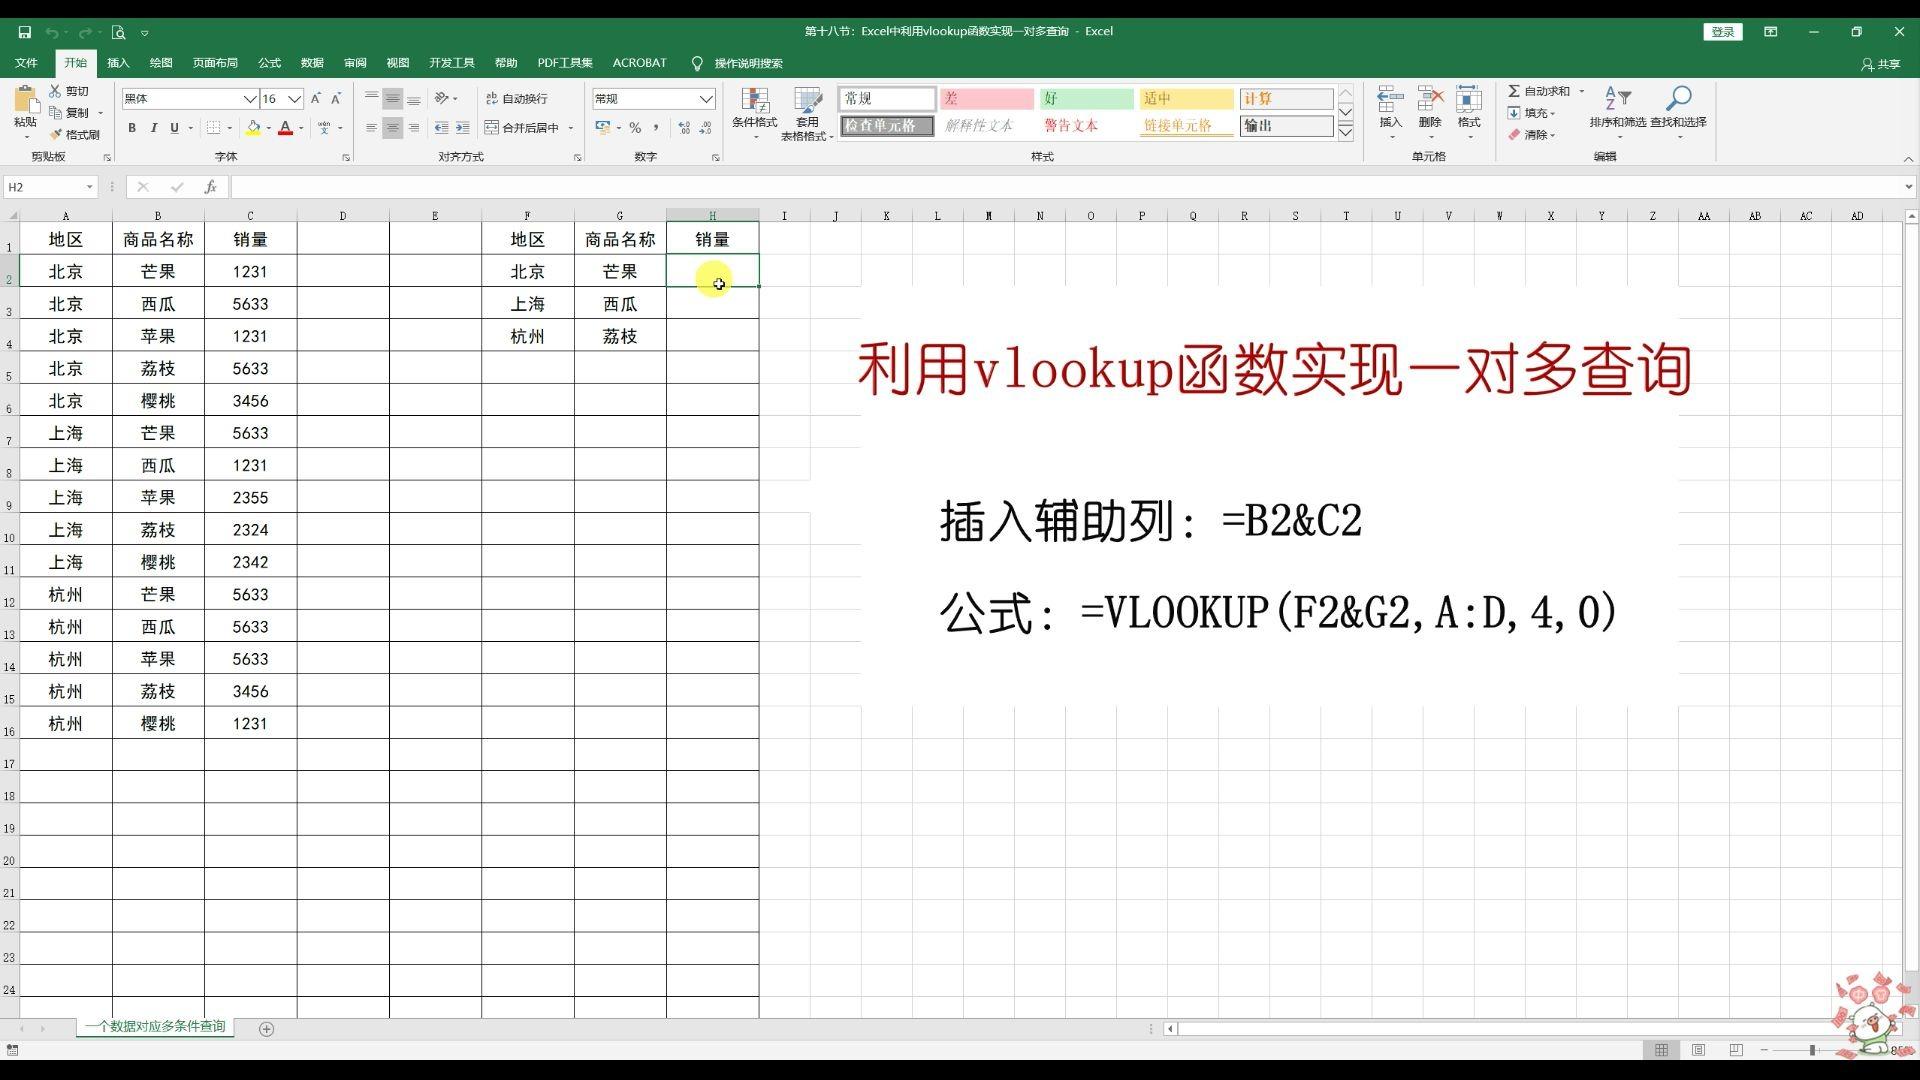1920x1080 pixels.
Task: Click the Percent Style icon
Action: [x=635, y=128]
